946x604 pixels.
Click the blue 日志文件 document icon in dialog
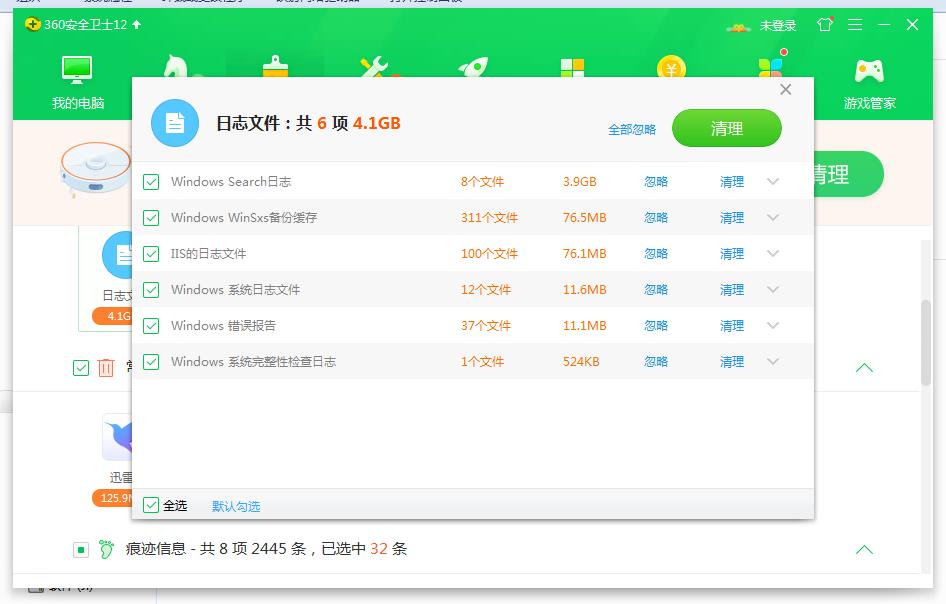[x=175, y=123]
